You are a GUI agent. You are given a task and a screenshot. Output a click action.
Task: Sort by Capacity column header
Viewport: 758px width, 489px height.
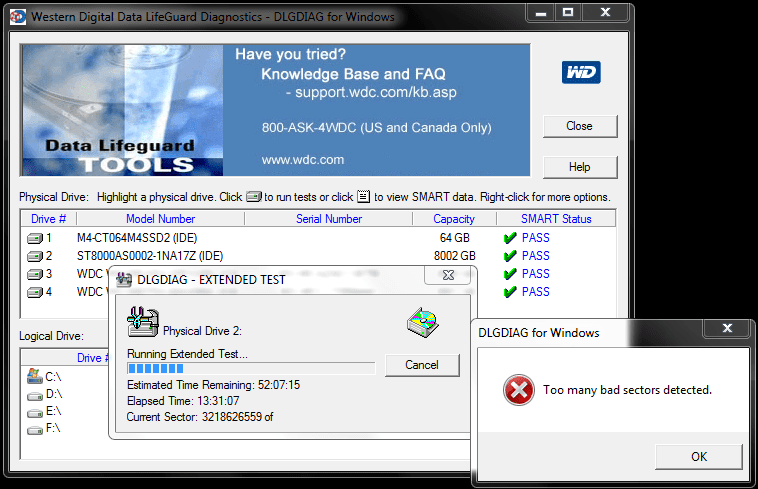tap(454, 219)
